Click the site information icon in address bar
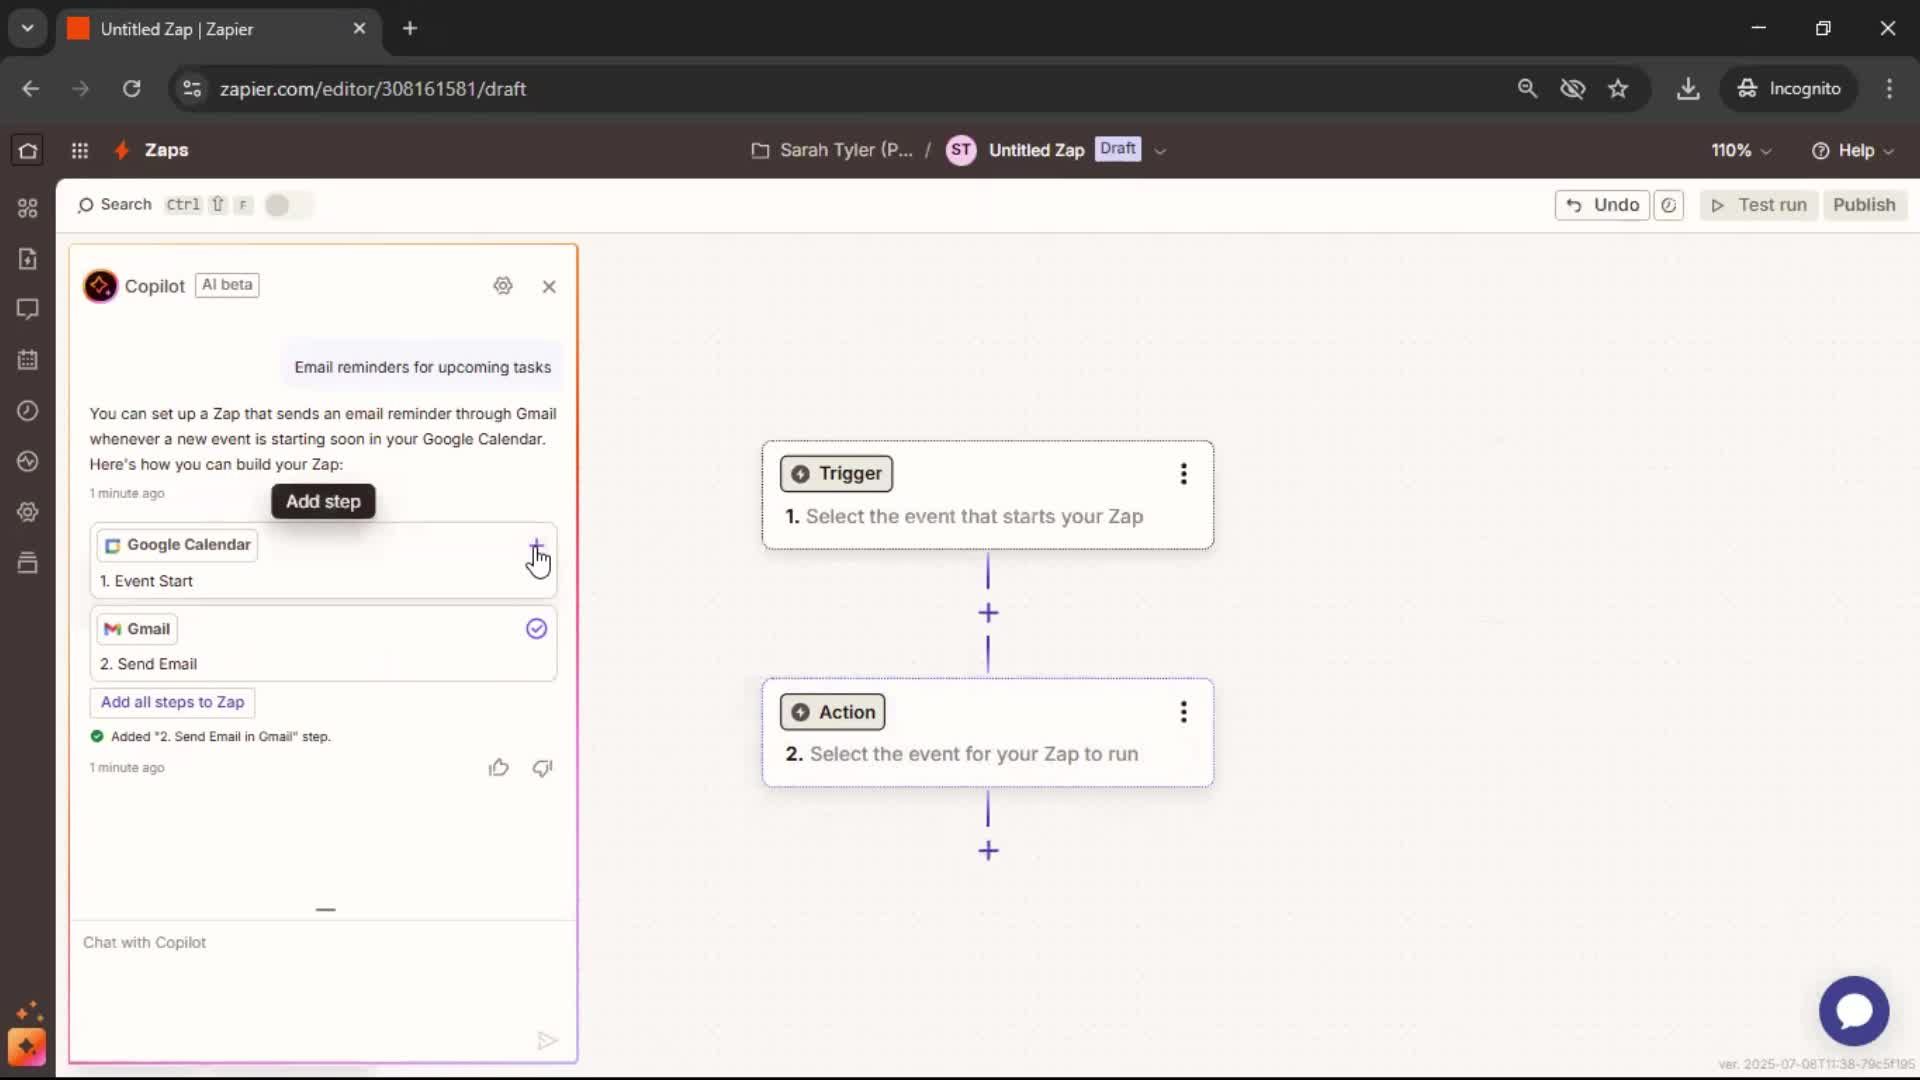The height and width of the screenshot is (1080, 1920). pos(192,89)
